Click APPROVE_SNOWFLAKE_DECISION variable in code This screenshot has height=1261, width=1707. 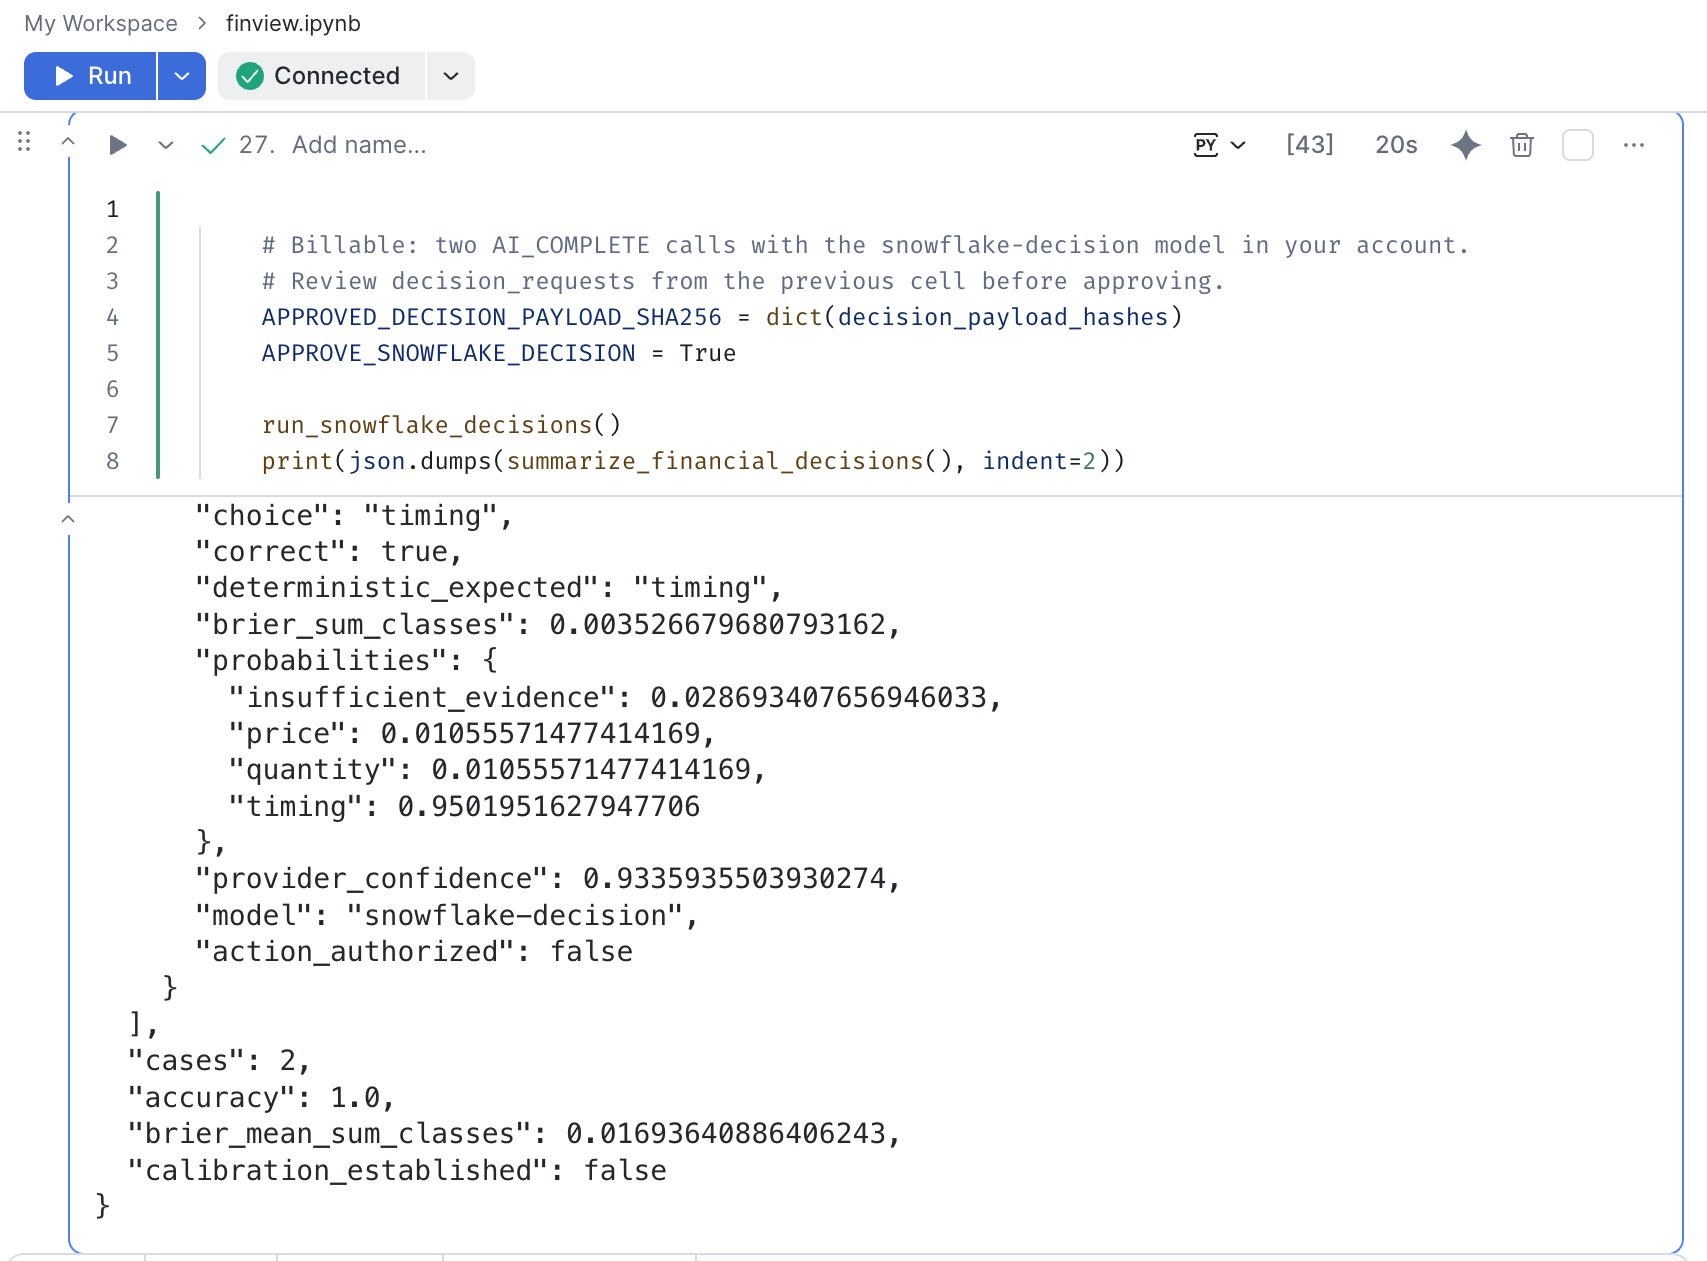click(x=448, y=353)
